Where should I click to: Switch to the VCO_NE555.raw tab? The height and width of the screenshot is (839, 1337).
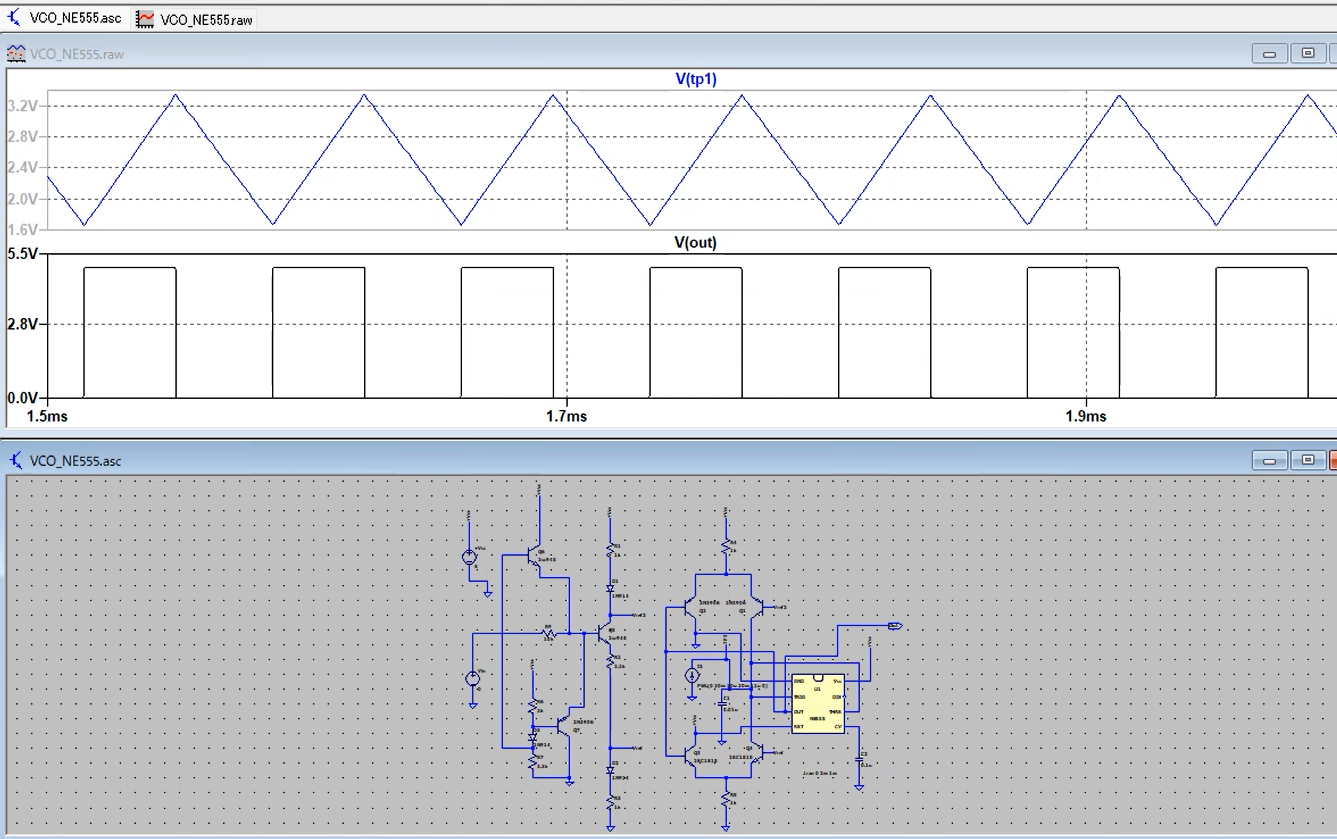196,19
